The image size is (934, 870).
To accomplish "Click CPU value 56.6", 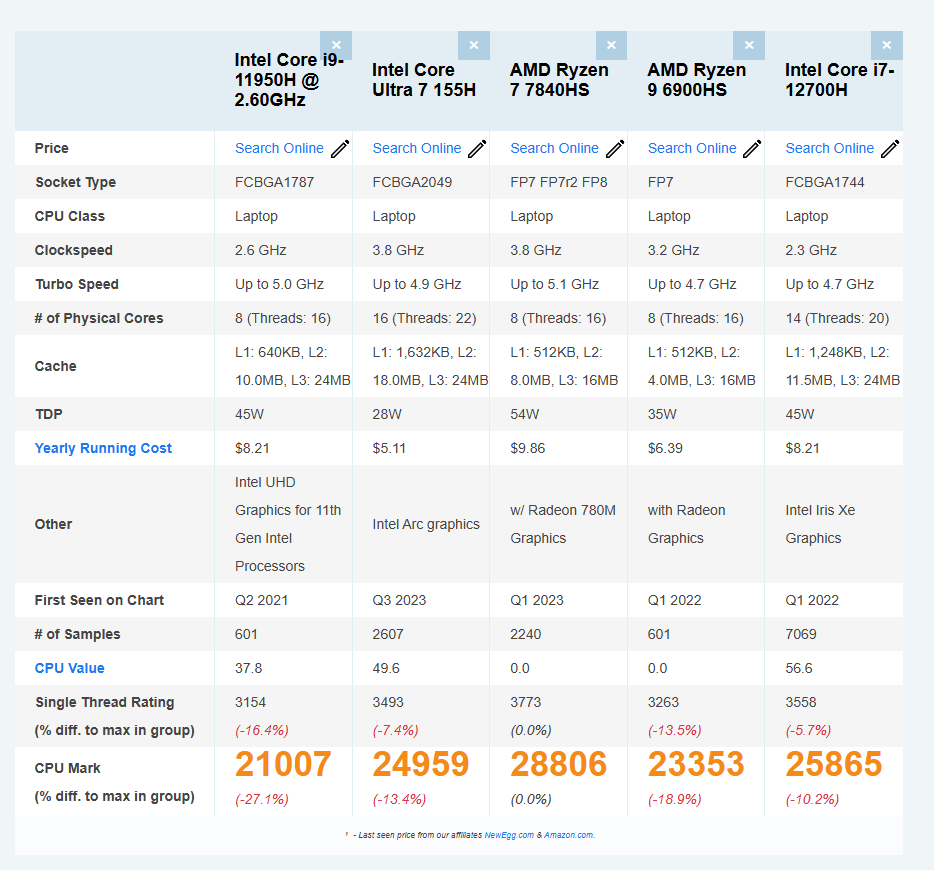I will 799,668.
